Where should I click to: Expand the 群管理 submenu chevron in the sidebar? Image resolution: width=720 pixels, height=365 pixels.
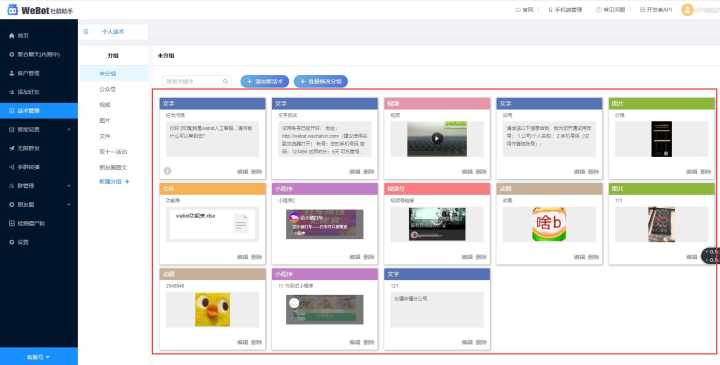coord(69,186)
